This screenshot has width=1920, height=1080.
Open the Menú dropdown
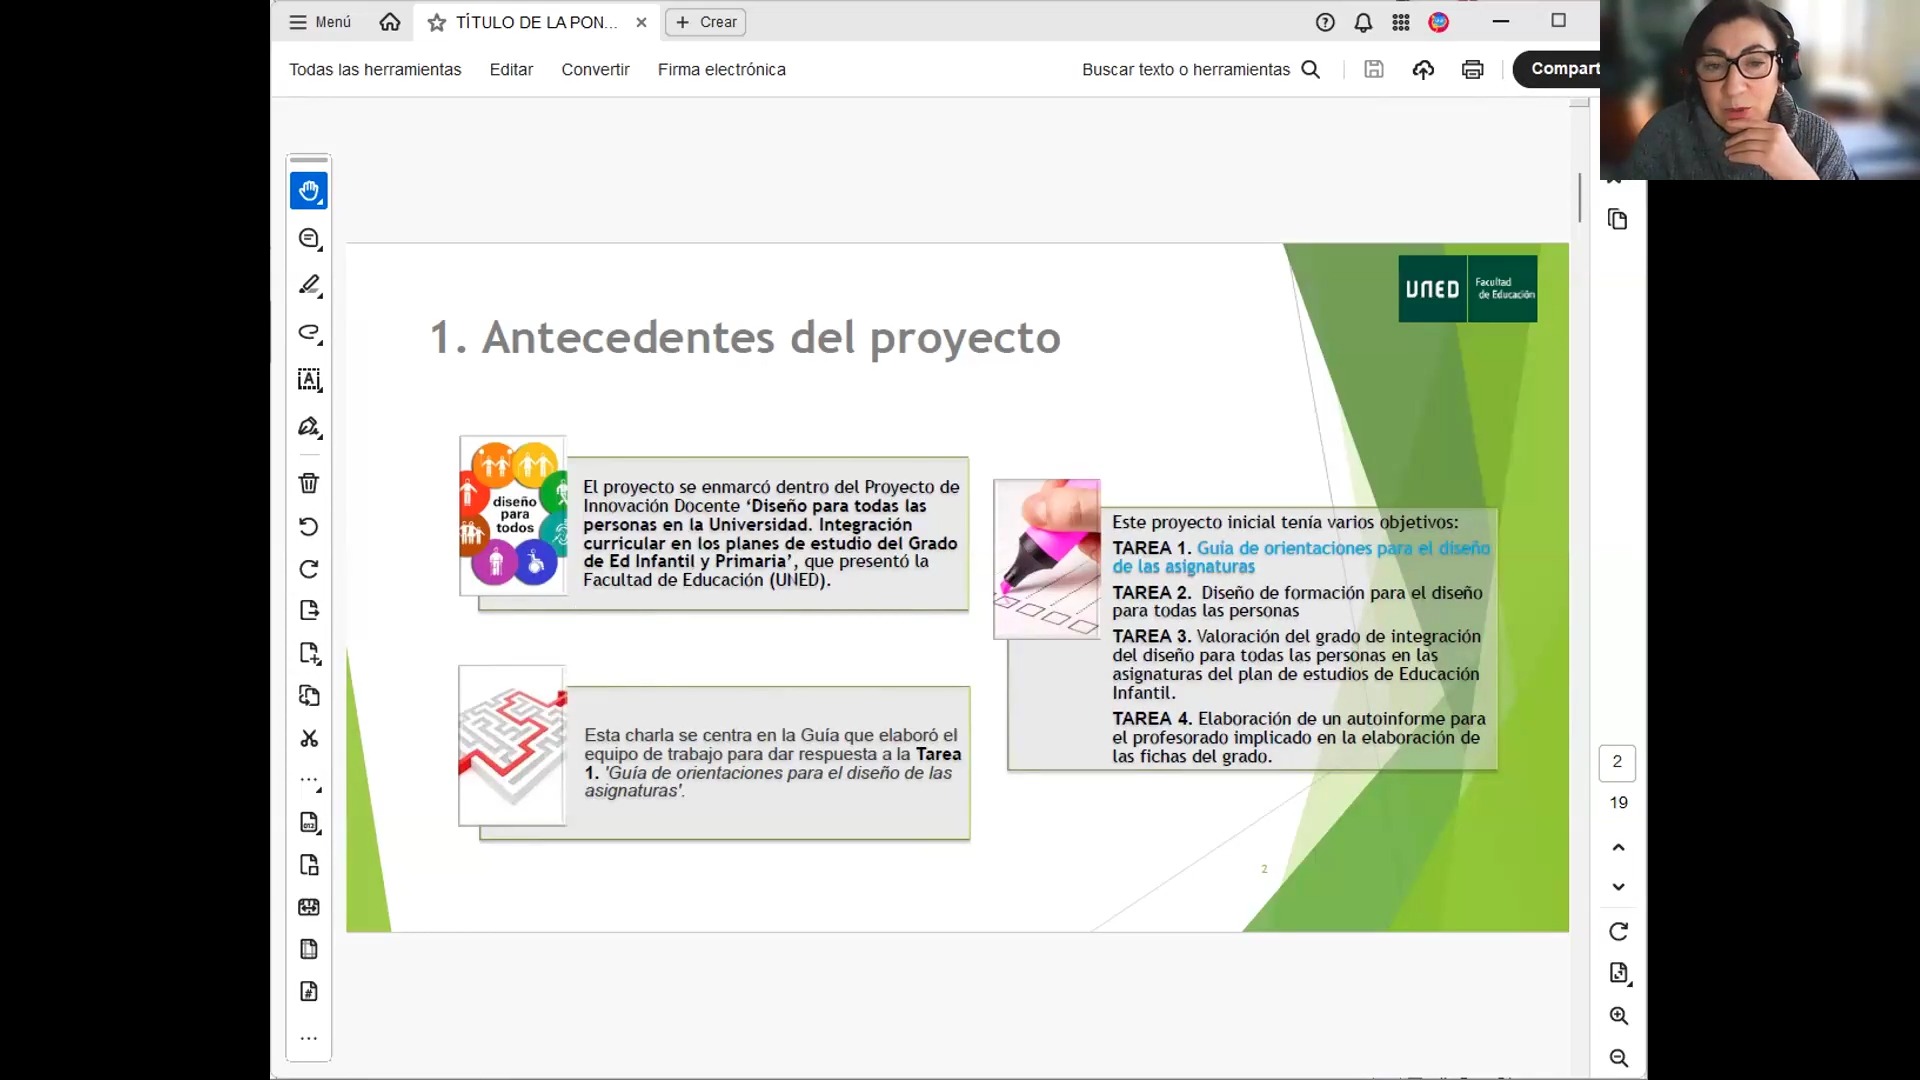click(x=318, y=22)
